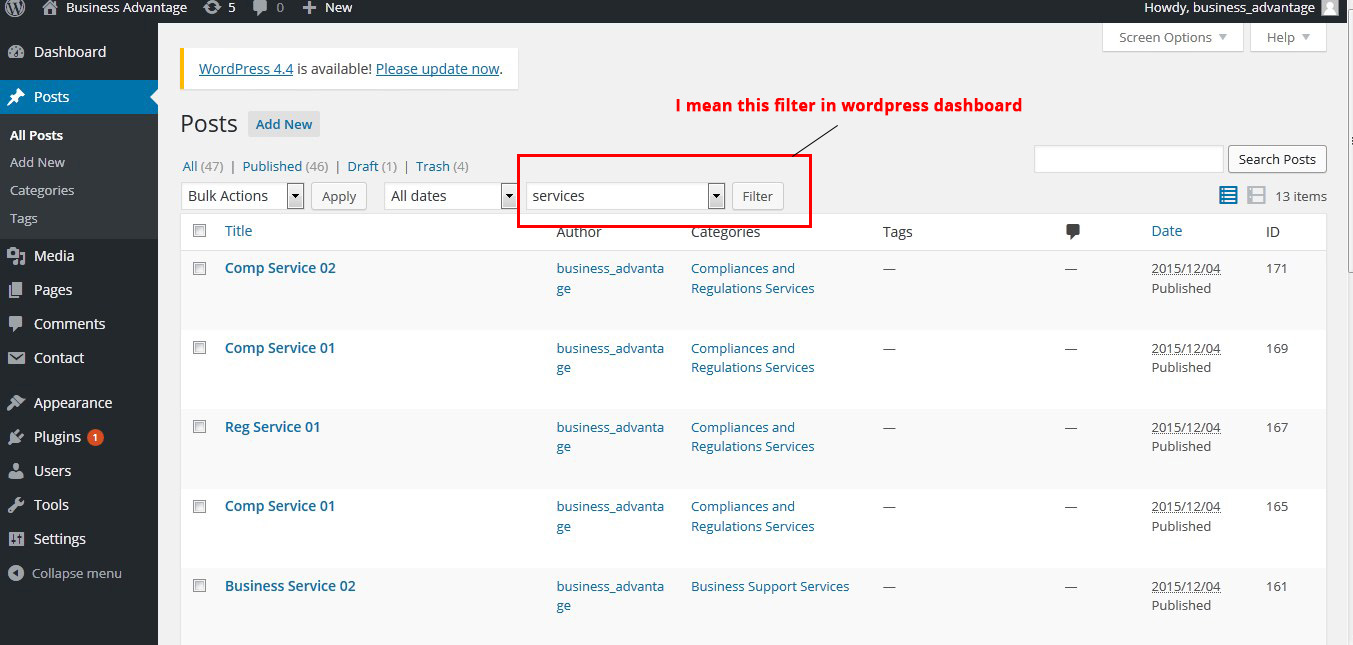The height and width of the screenshot is (645, 1353).
Task: Switch to excerpt view icon
Action: (1256, 196)
